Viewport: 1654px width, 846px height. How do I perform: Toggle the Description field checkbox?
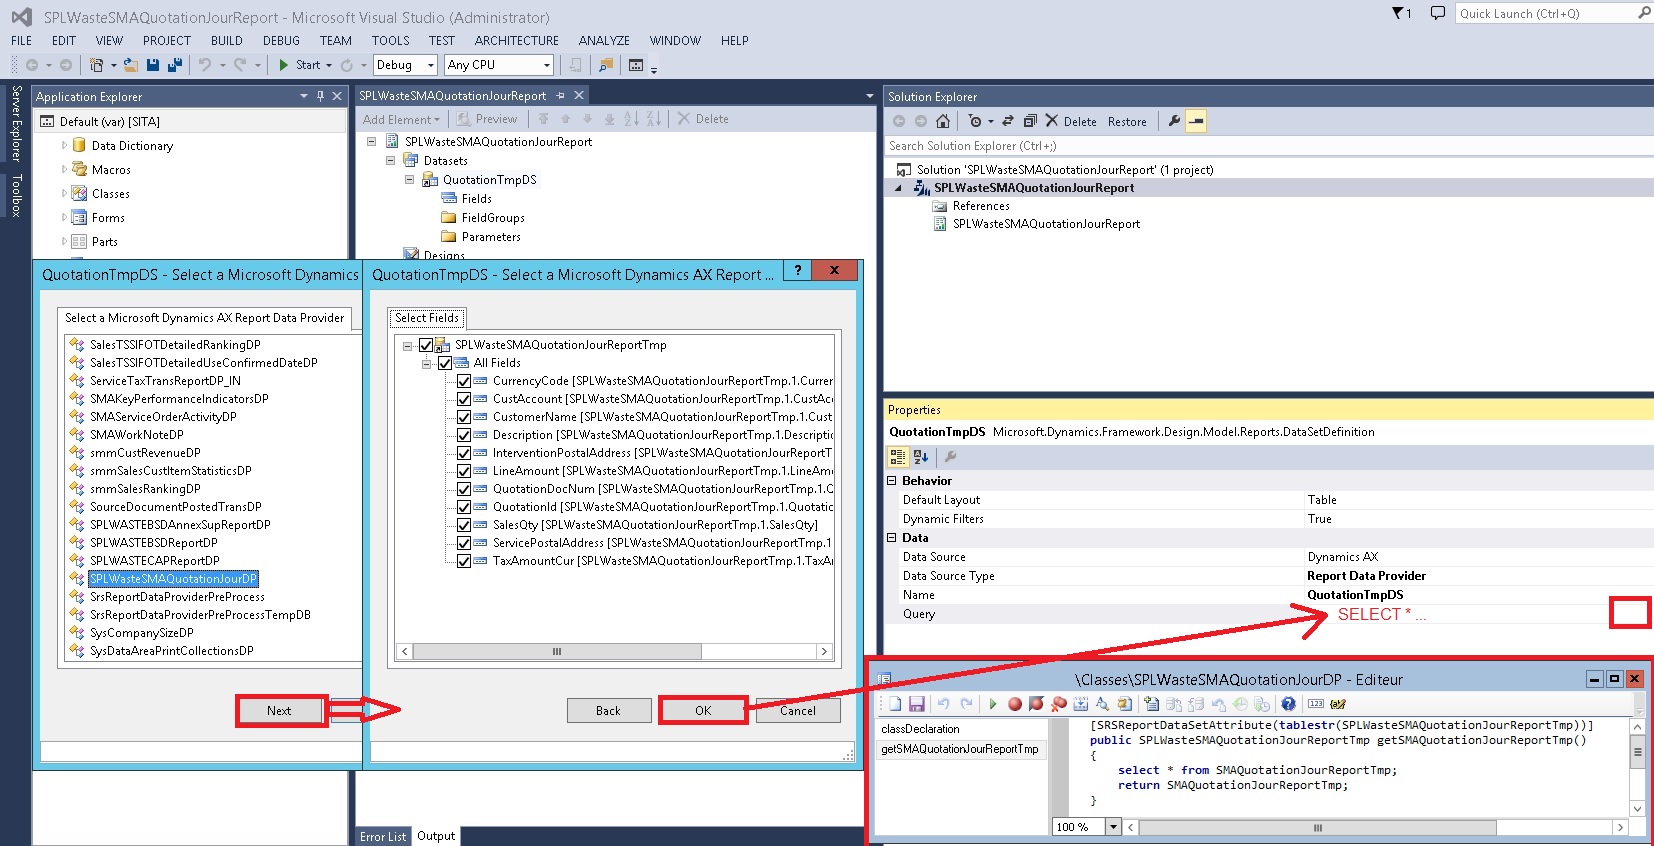[x=464, y=435]
